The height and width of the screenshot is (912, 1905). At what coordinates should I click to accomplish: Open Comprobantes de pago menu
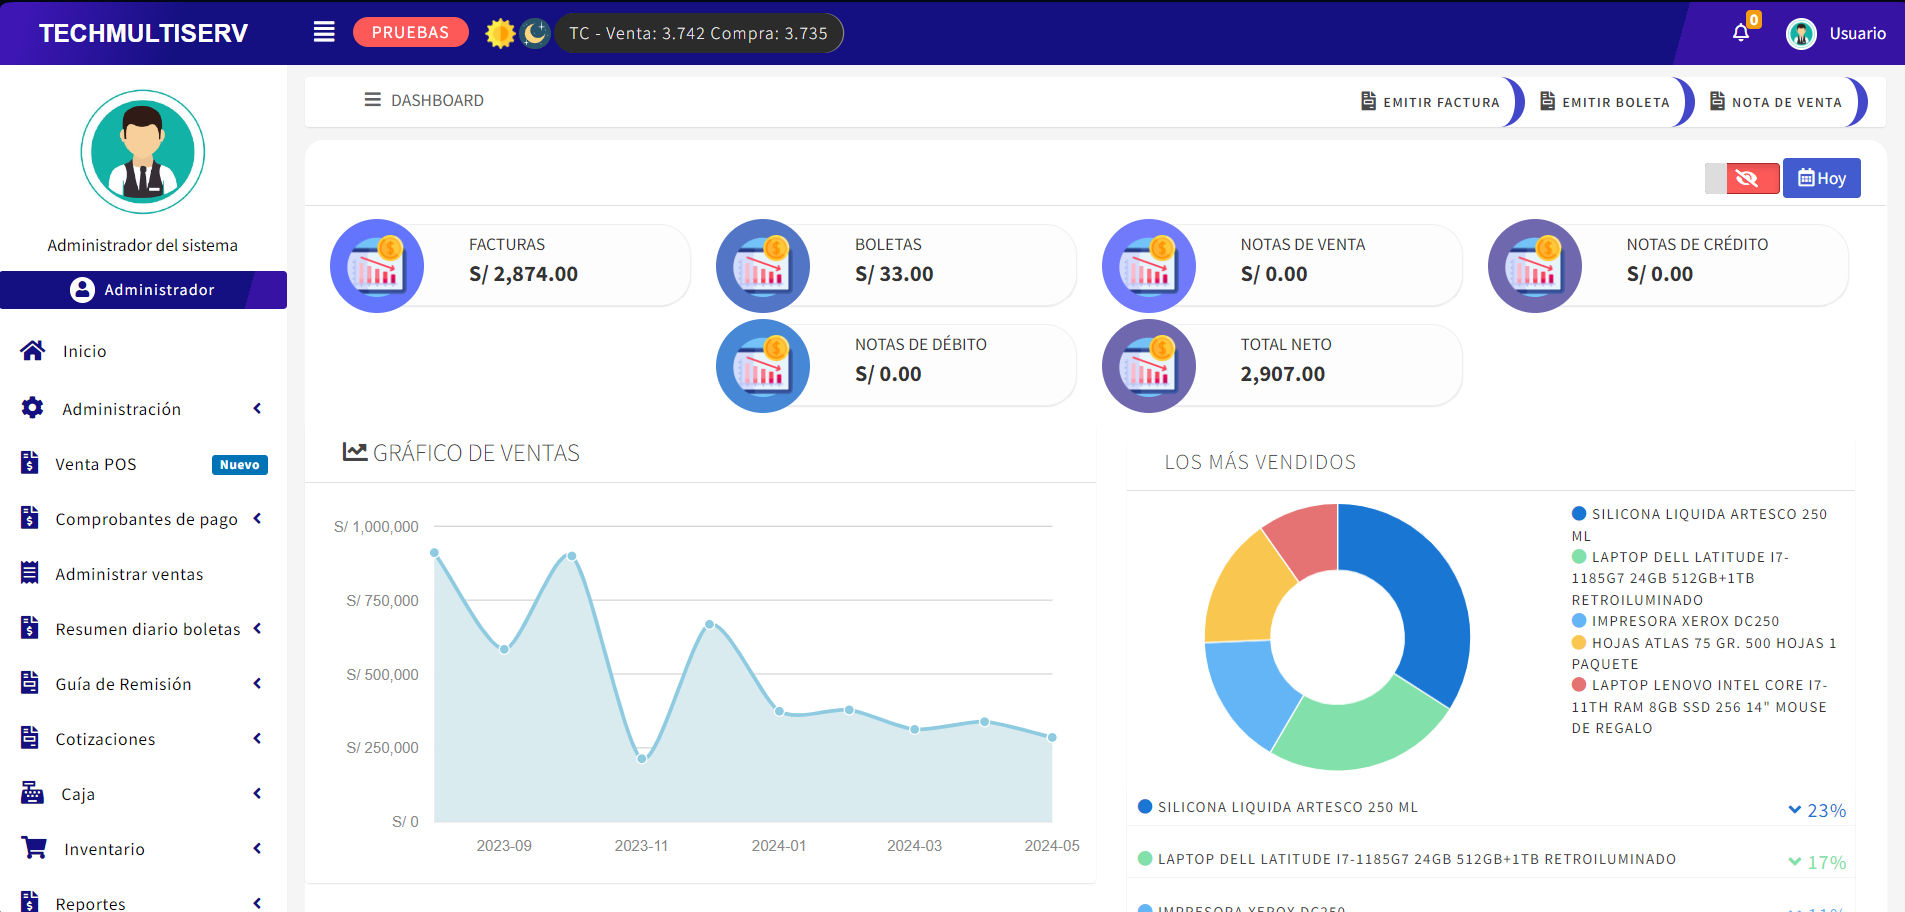click(146, 519)
